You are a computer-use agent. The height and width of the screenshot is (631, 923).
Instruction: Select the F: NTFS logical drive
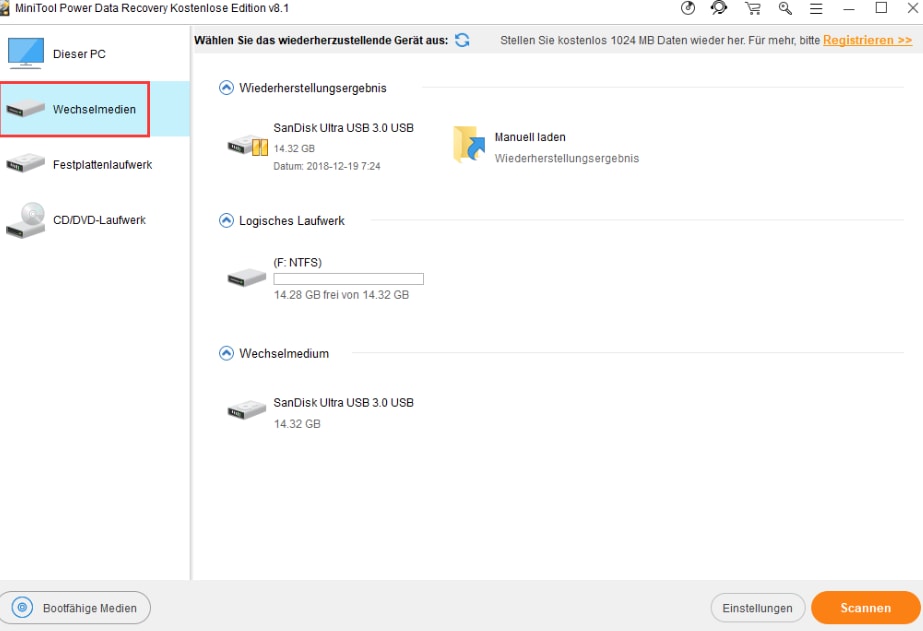[x=318, y=278]
